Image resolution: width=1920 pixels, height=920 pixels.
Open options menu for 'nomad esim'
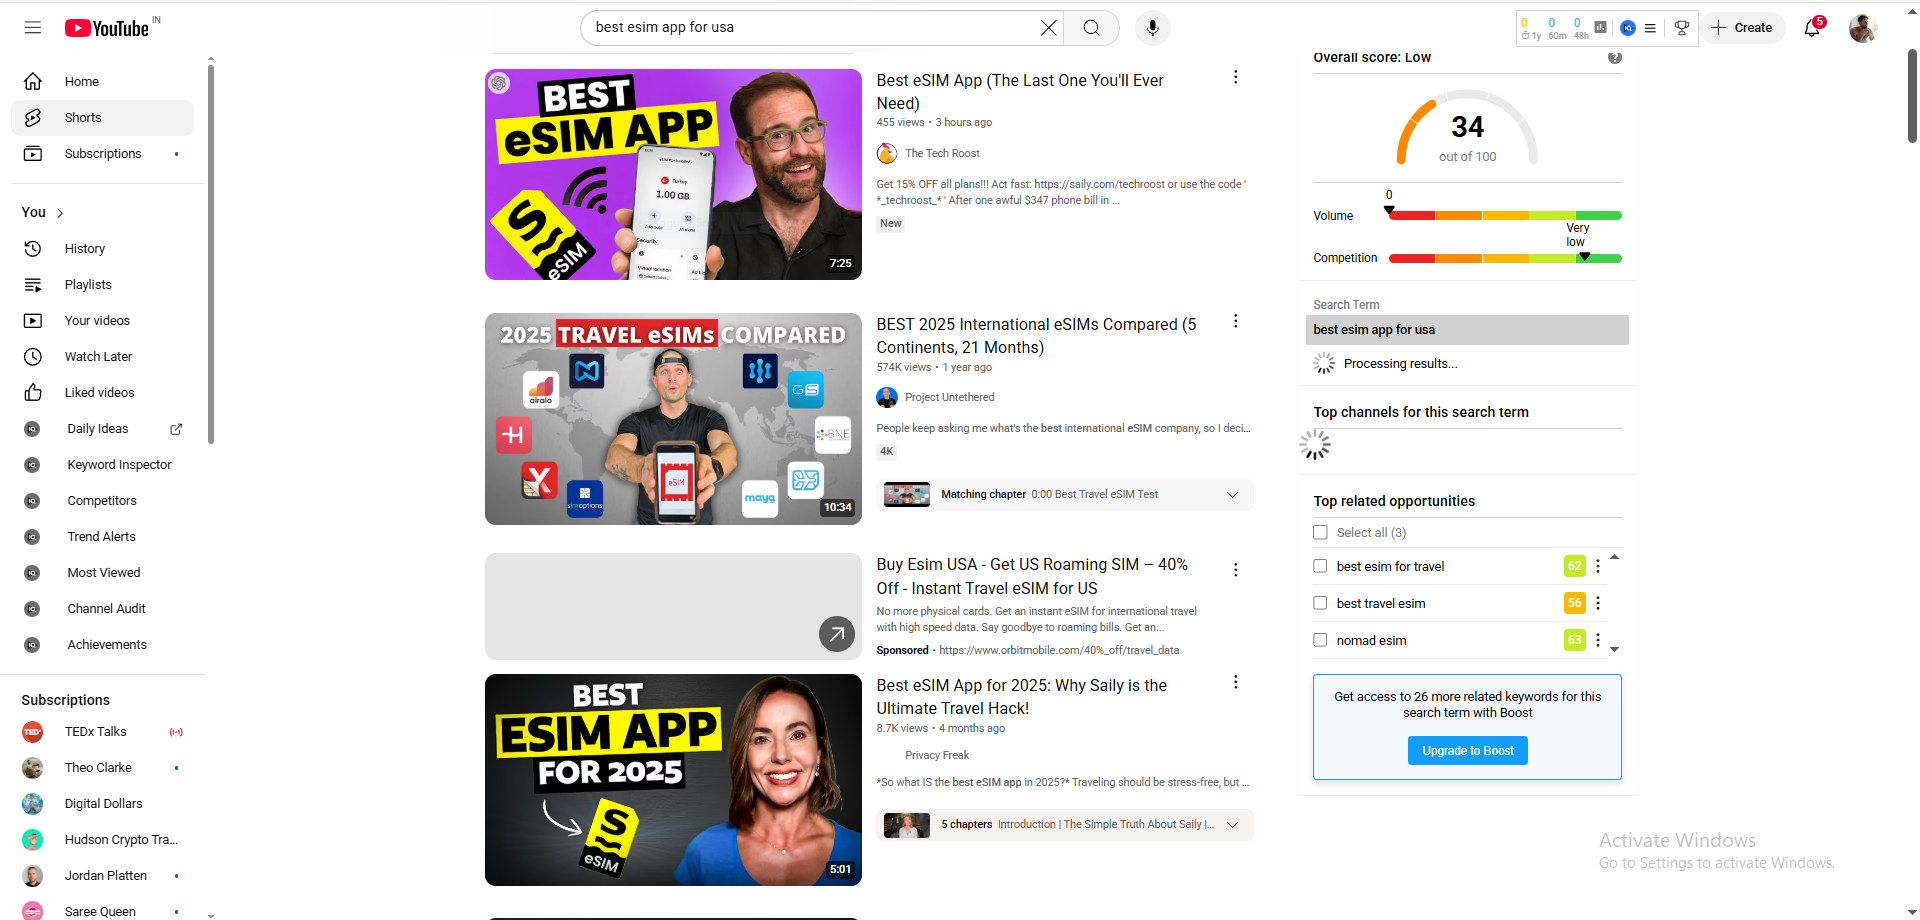[1598, 640]
